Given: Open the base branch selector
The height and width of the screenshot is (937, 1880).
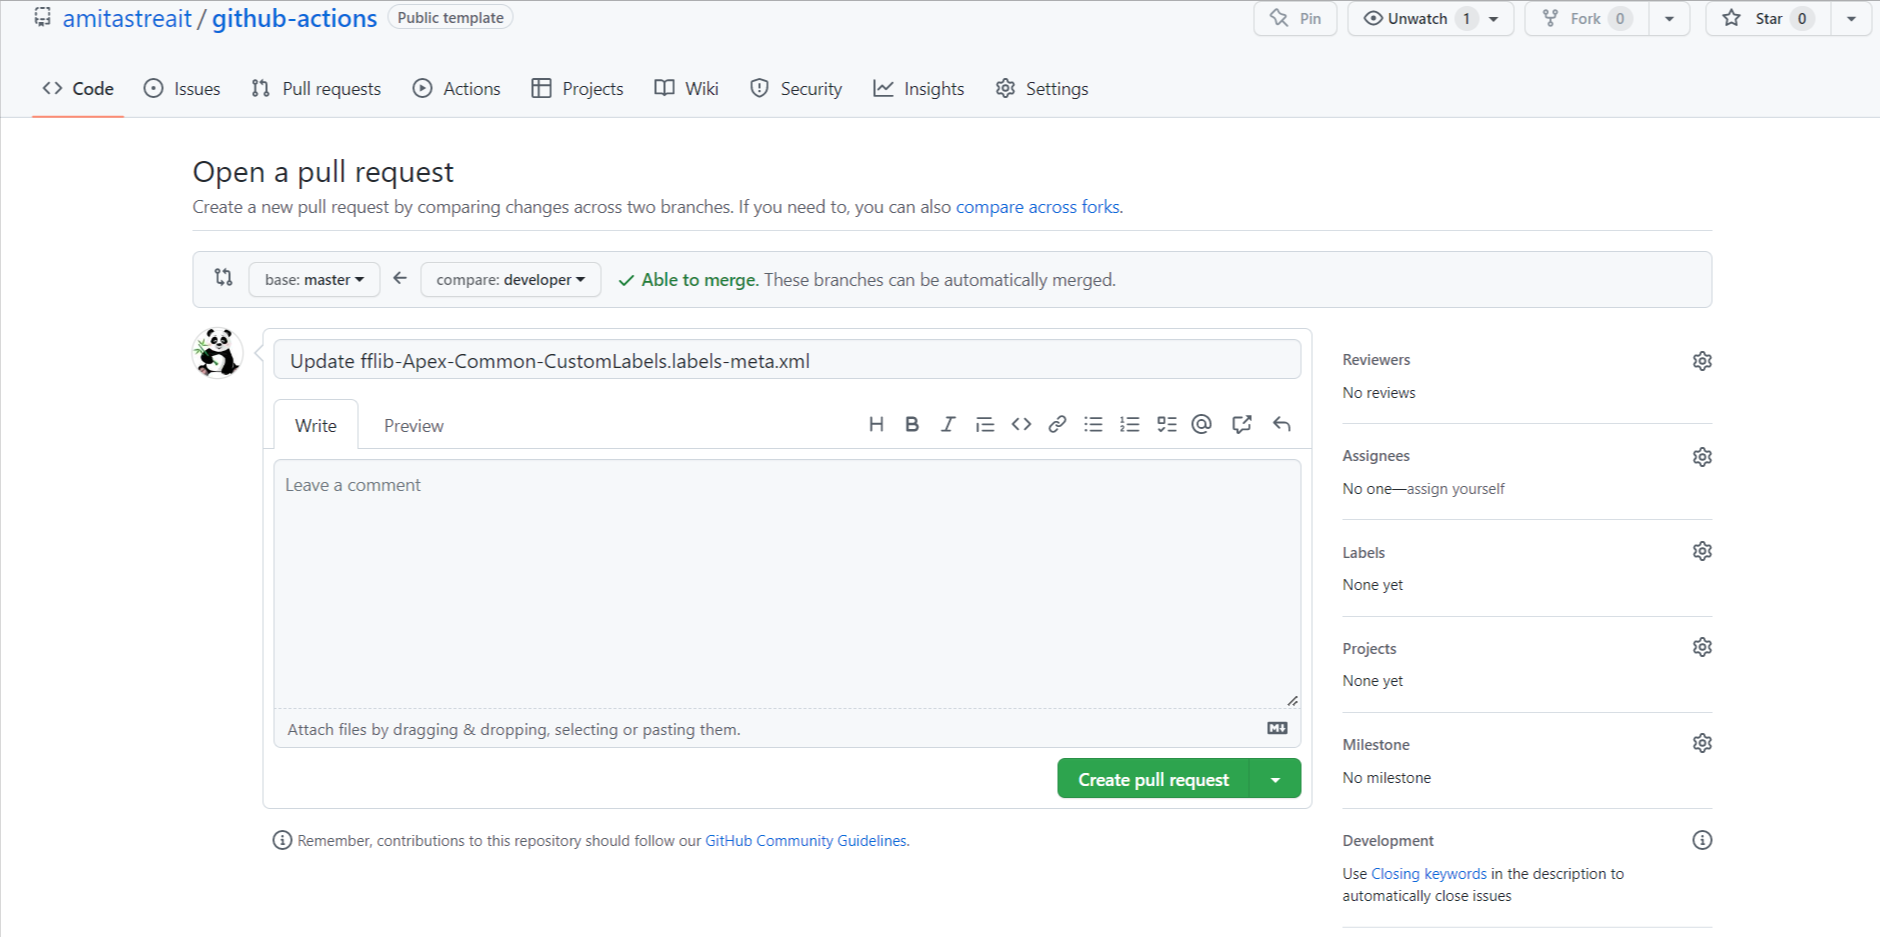Looking at the screenshot, I should 313,279.
